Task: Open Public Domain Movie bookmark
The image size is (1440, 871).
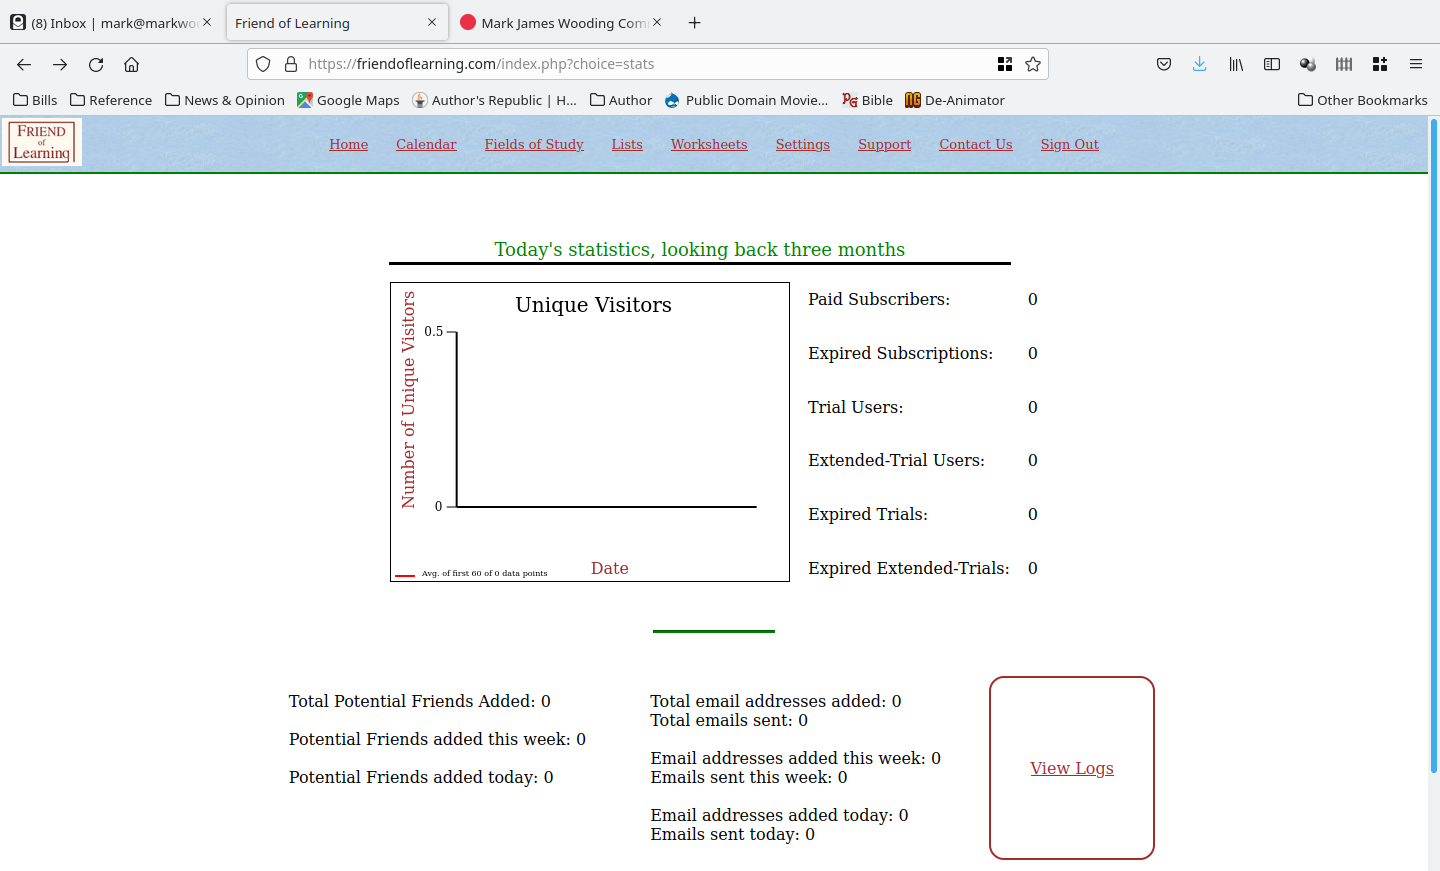Action: point(746,100)
